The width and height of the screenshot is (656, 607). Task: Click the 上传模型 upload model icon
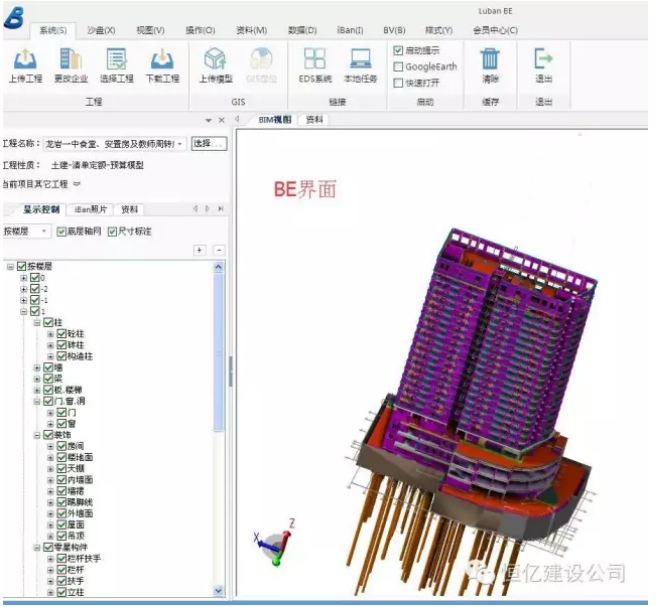[x=215, y=59]
